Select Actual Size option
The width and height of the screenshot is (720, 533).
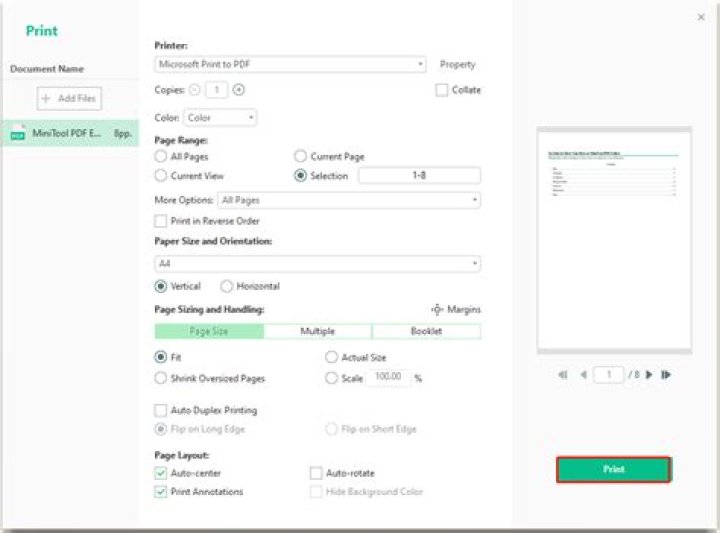point(331,357)
